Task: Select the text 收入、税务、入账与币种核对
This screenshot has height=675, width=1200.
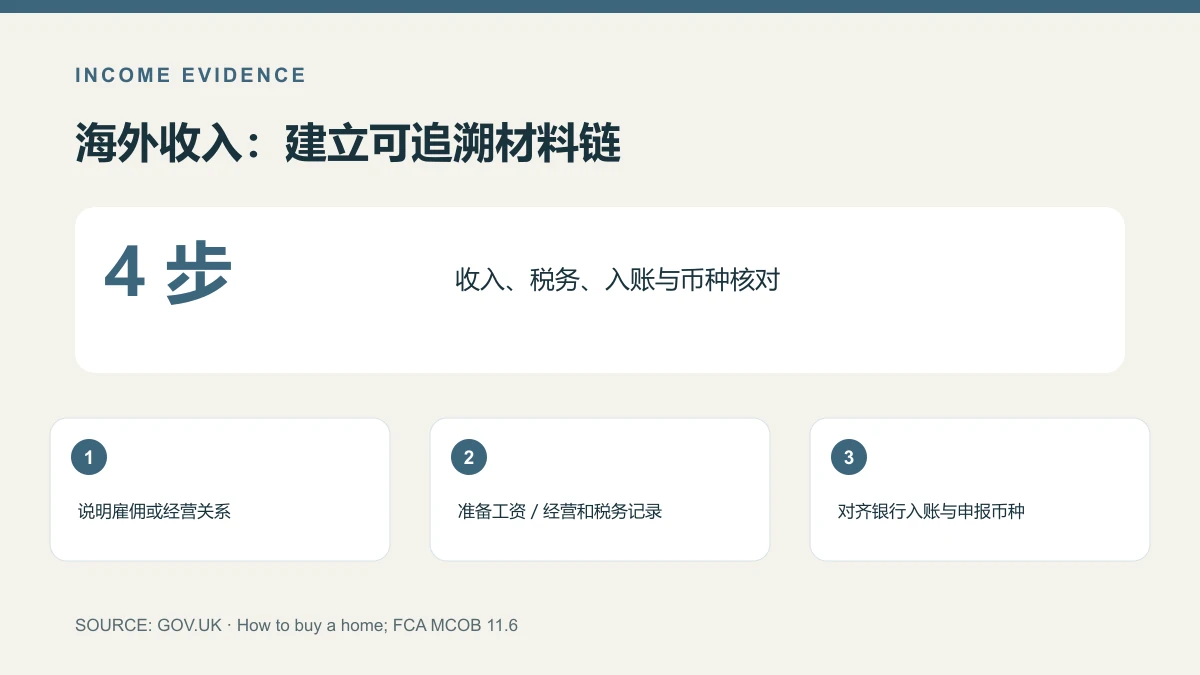Action: [617, 280]
